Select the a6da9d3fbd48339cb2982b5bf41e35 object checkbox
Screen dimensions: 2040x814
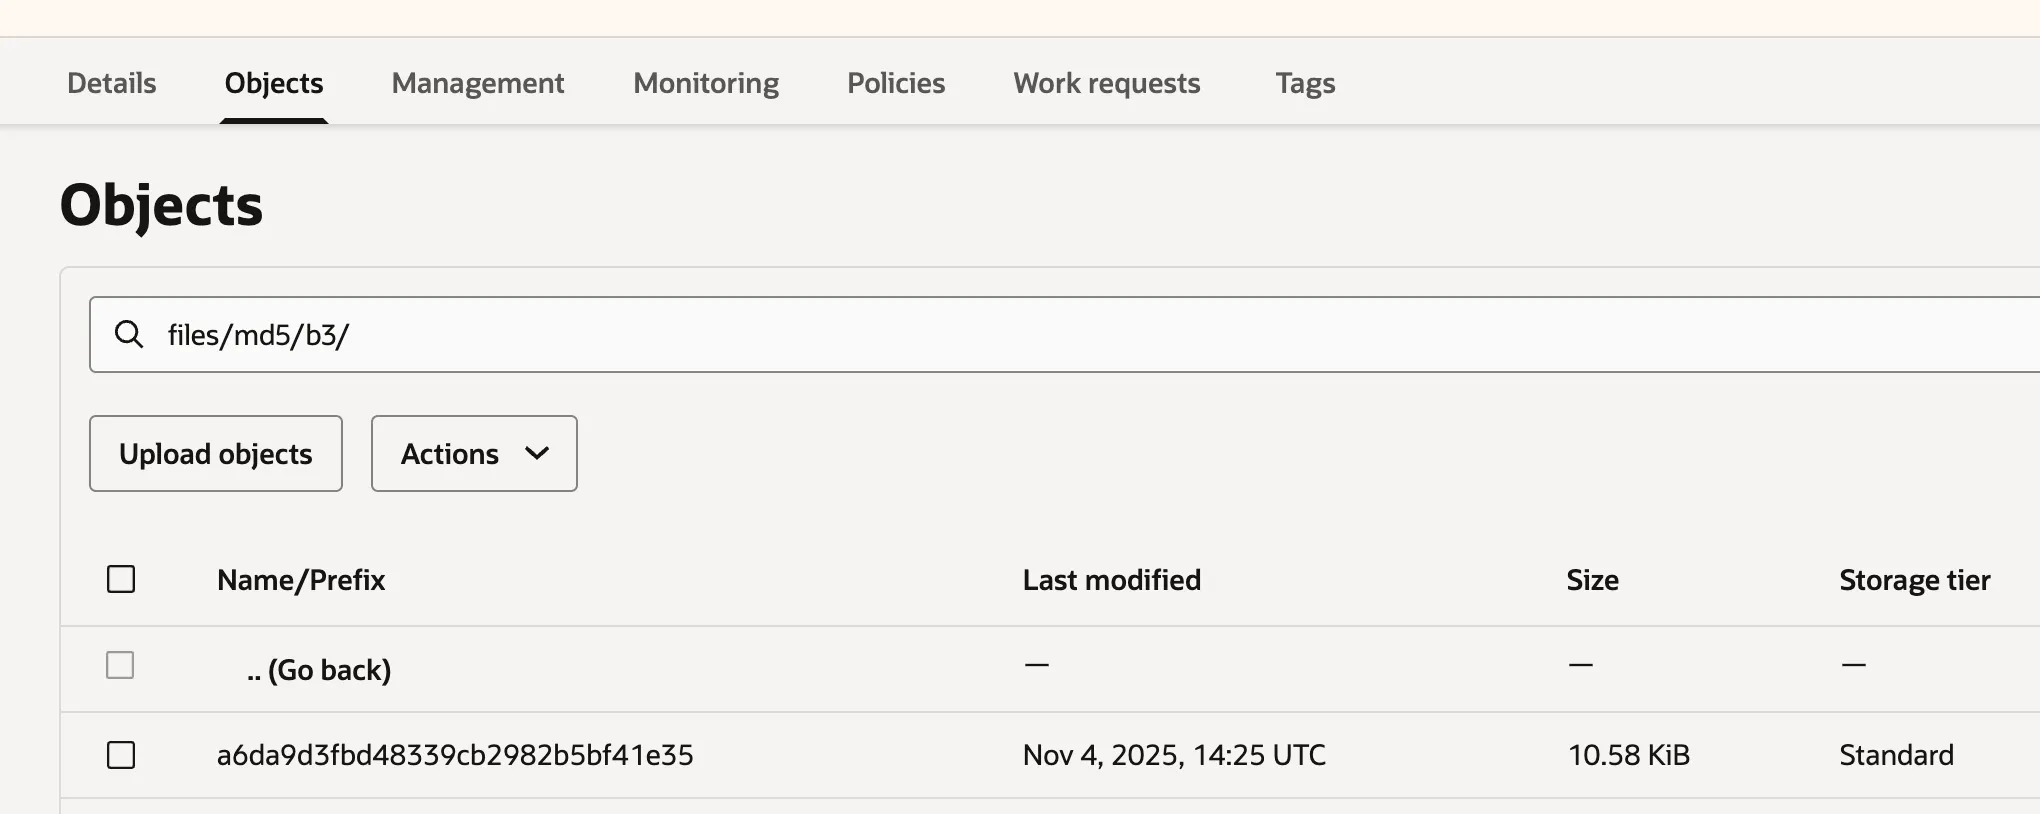click(121, 755)
